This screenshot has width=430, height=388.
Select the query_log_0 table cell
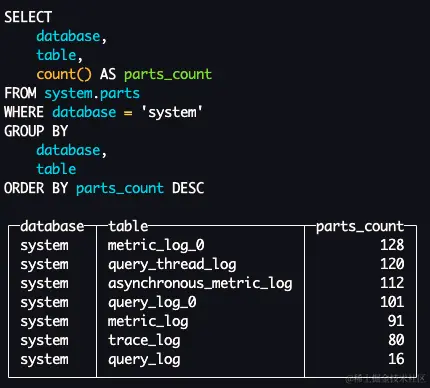(x=152, y=303)
